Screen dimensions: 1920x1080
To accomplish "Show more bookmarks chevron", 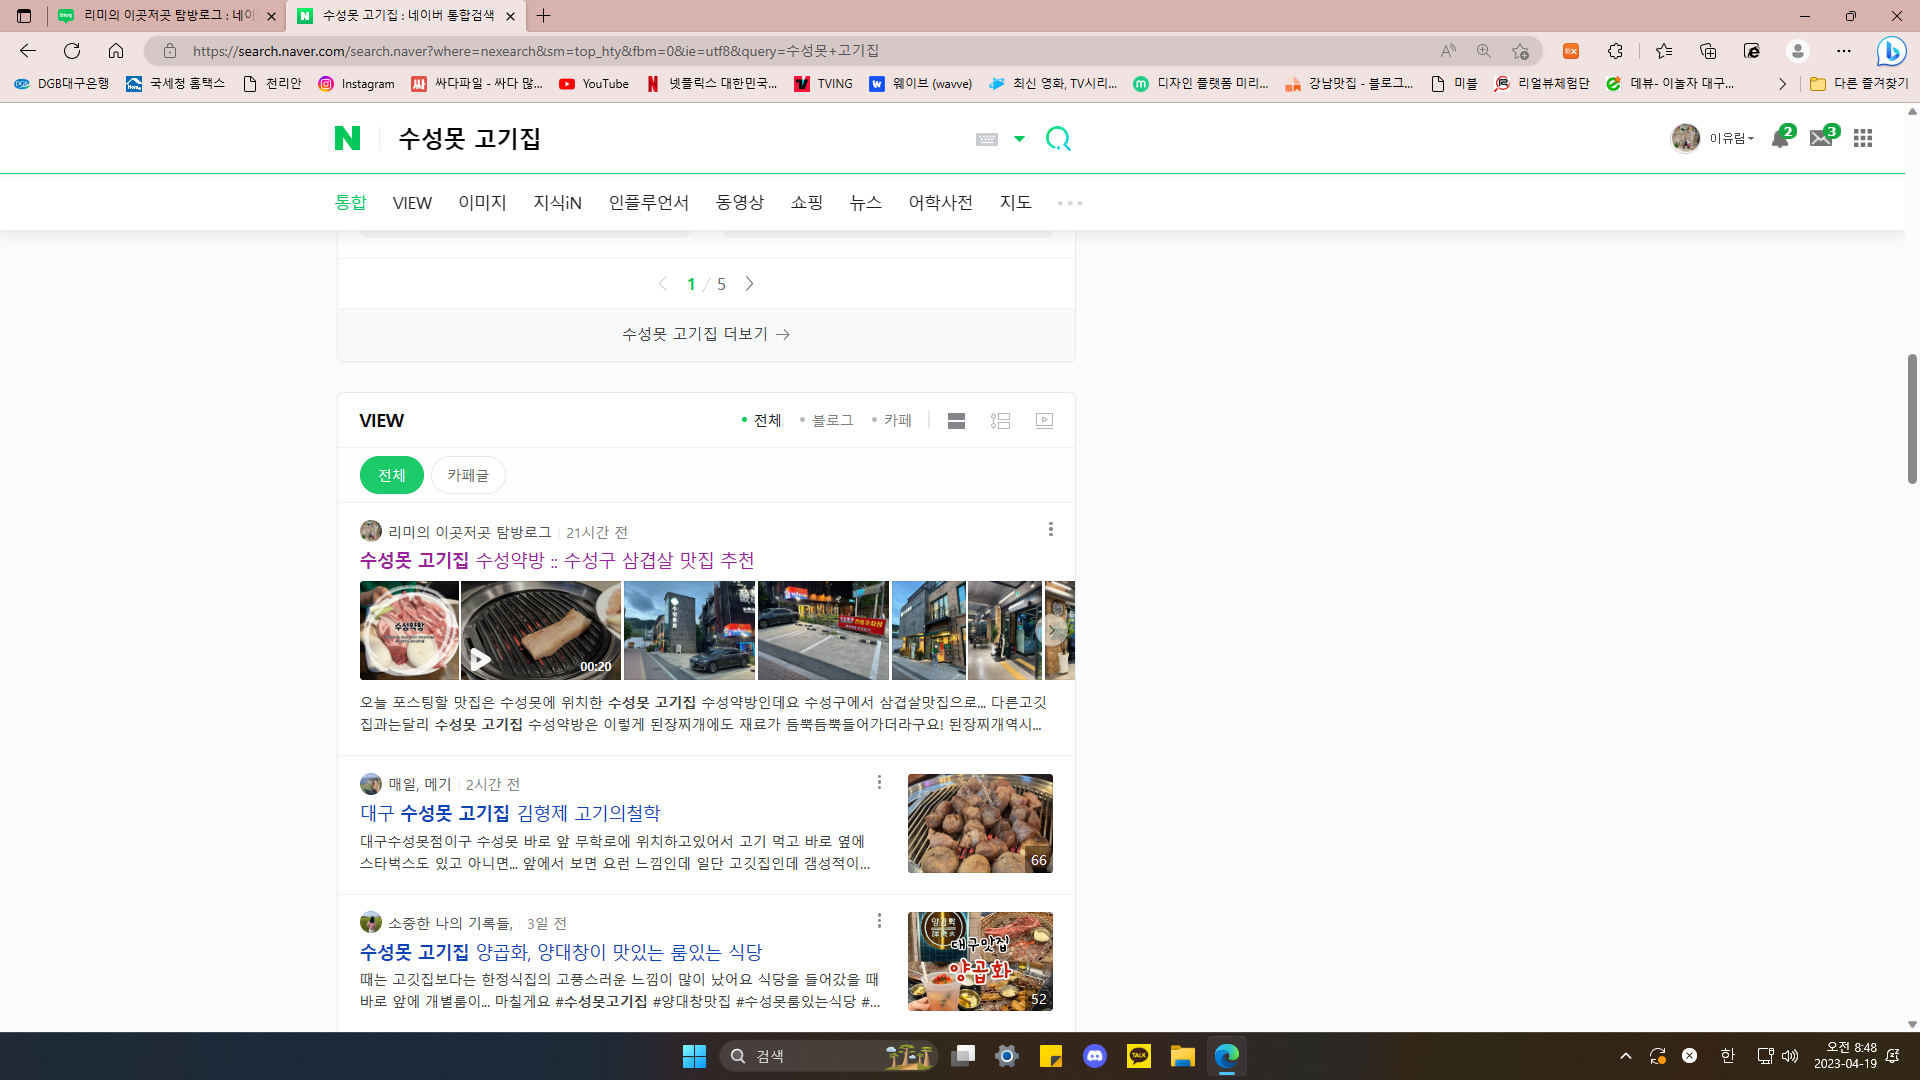I will pyautogui.click(x=1782, y=84).
